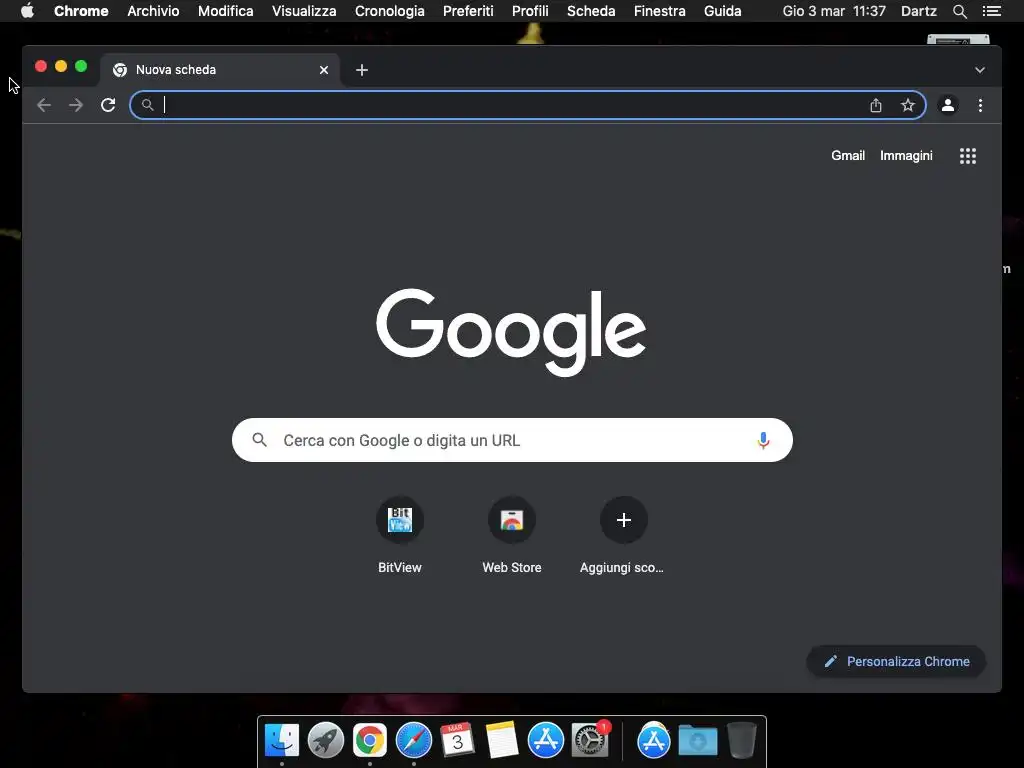The height and width of the screenshot is (768, 1024).
Task: Select the Nuova scheda tab
Action: (x=219, y=70)
